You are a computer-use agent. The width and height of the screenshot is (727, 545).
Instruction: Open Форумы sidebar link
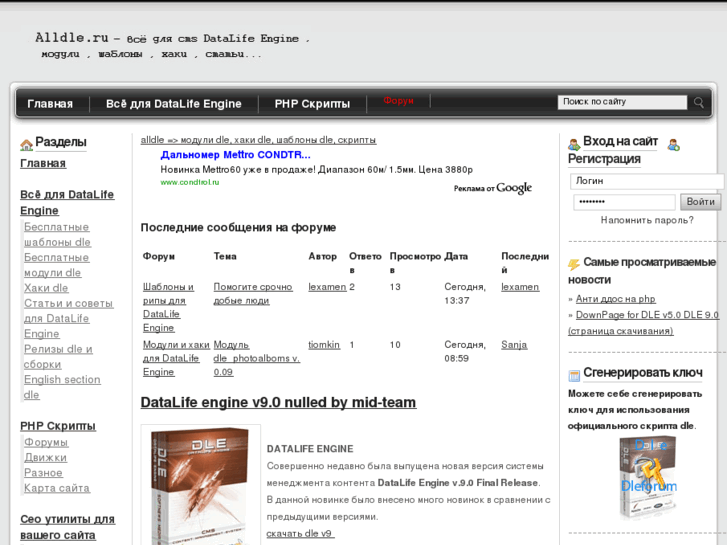[46, 442]
